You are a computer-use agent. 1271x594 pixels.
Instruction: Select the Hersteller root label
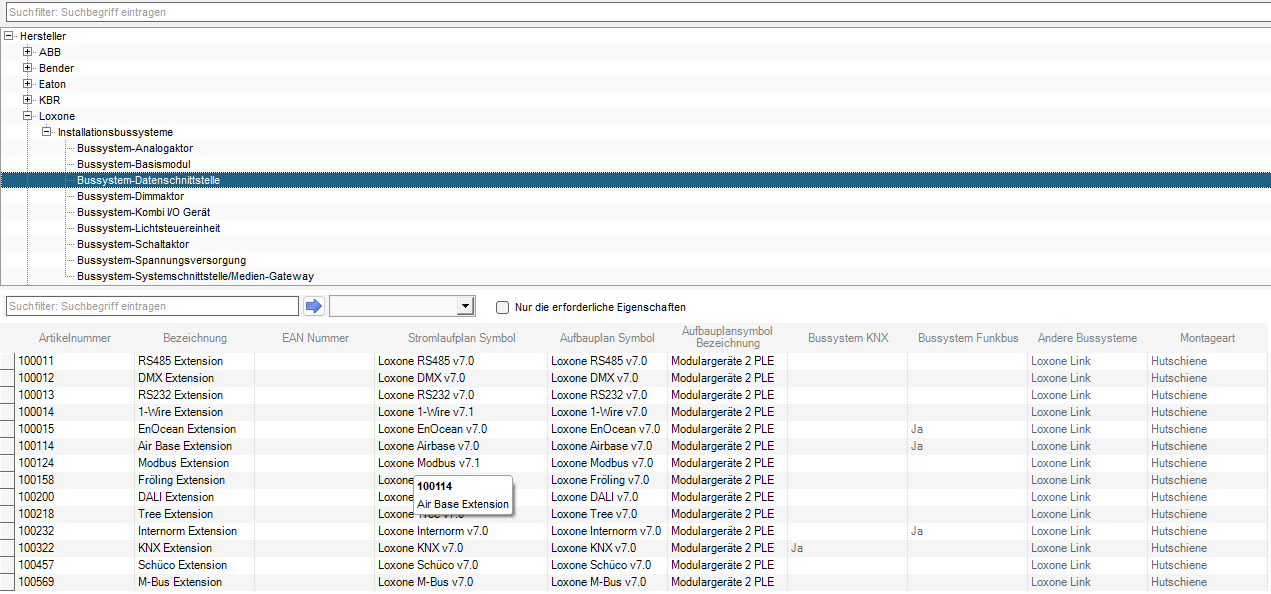tap(43, 36)
